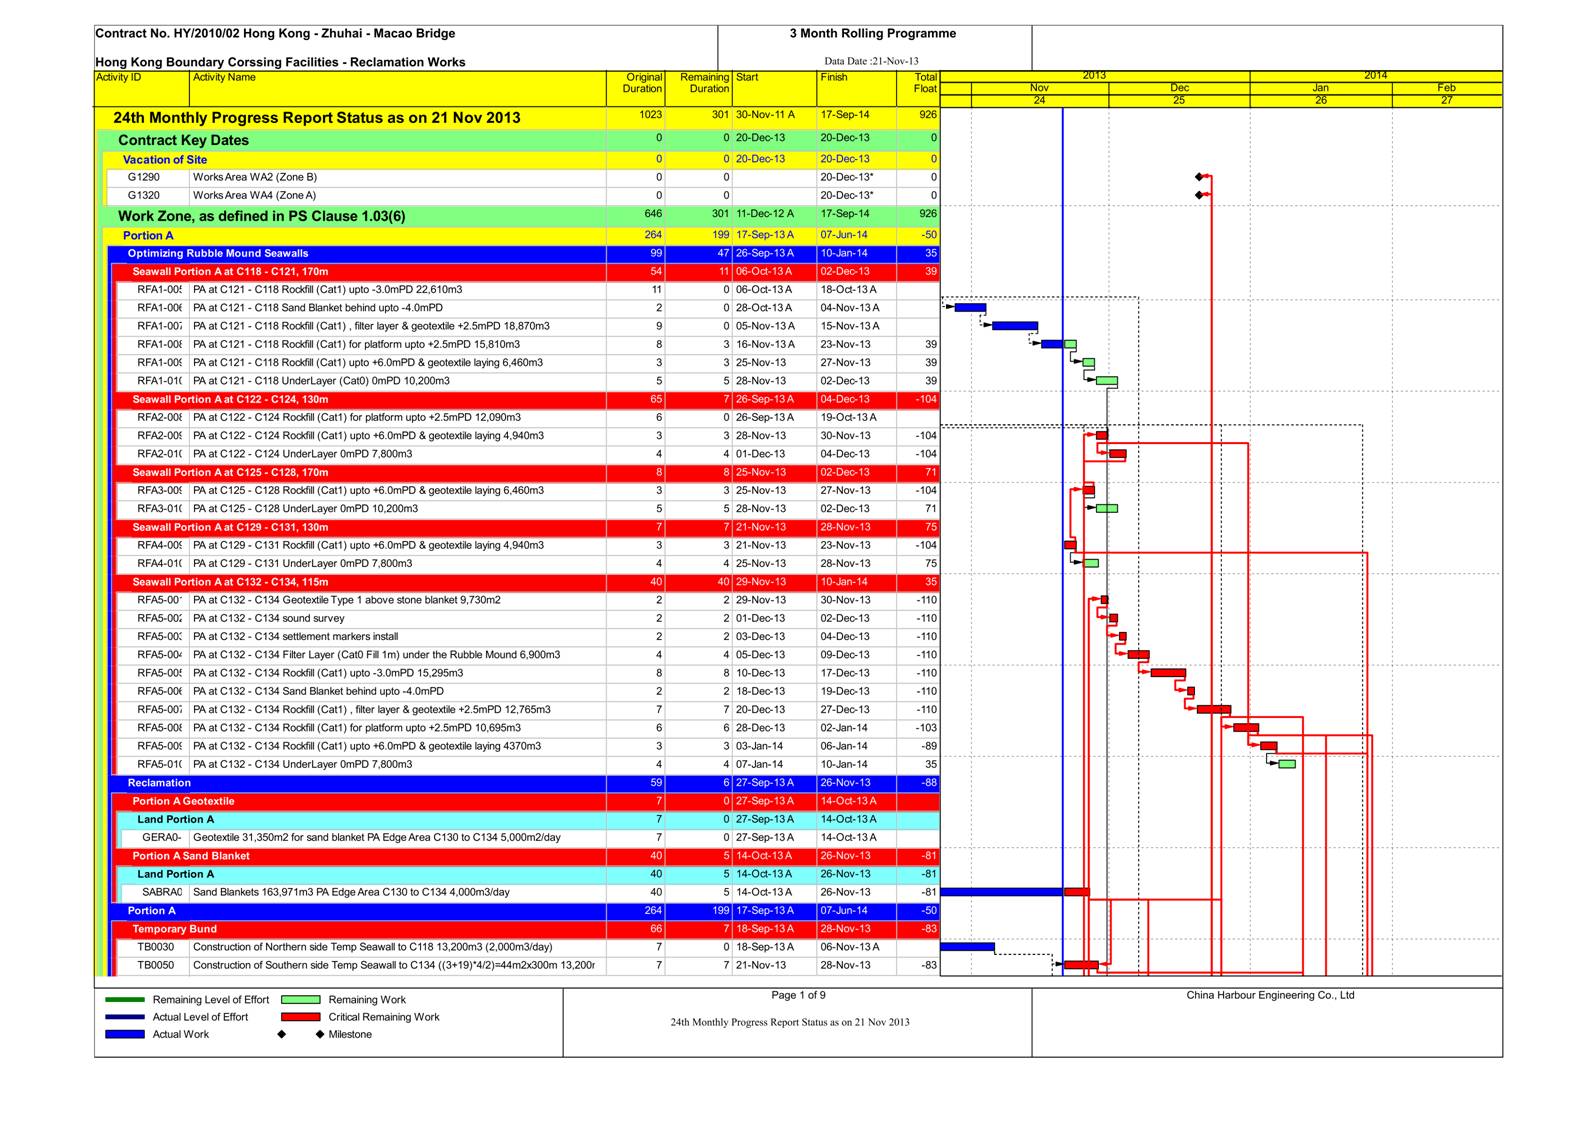Click the finish date 06-Jan-14
This screenshot has height=1123, width=1588.
point(844,746)
